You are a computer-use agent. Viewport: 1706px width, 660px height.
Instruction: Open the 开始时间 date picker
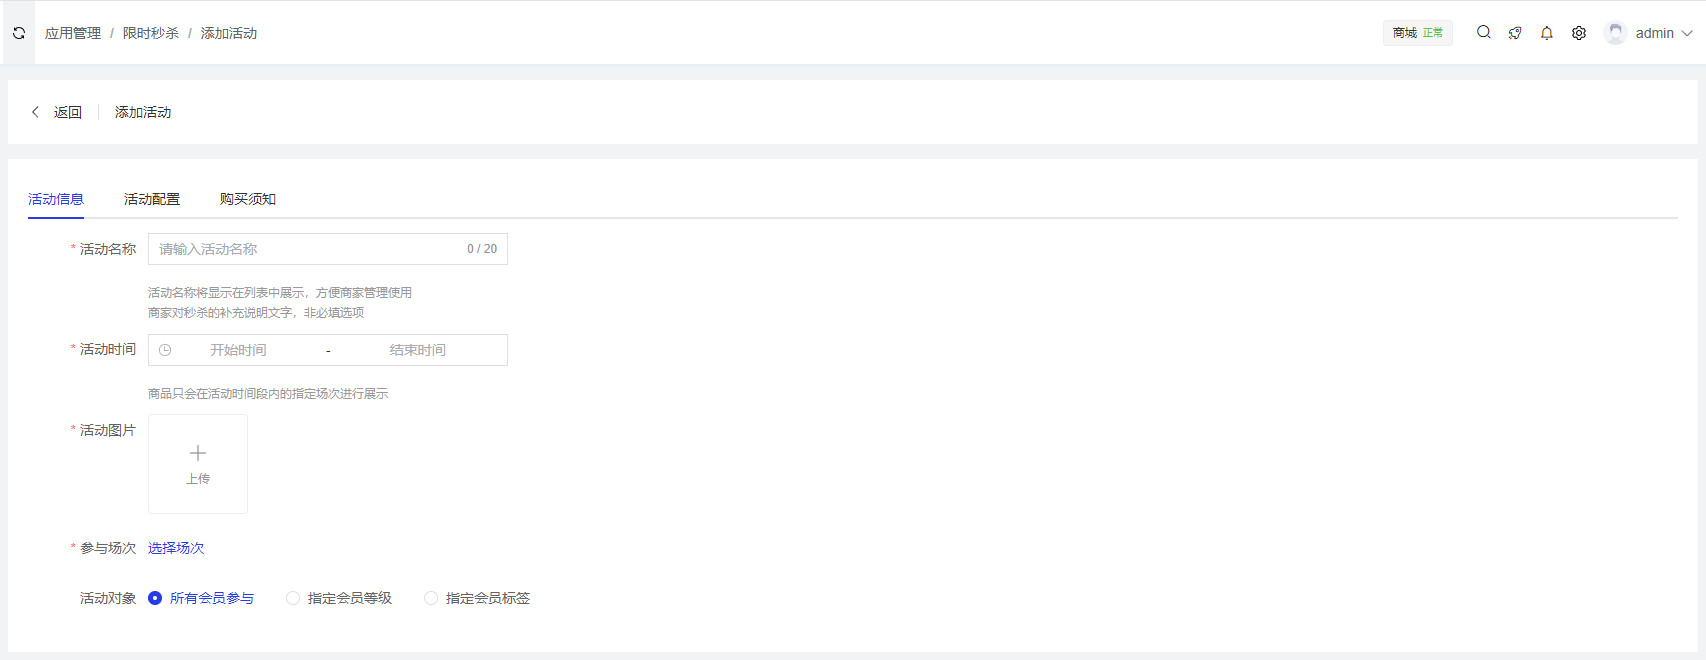tap(238, 350)
